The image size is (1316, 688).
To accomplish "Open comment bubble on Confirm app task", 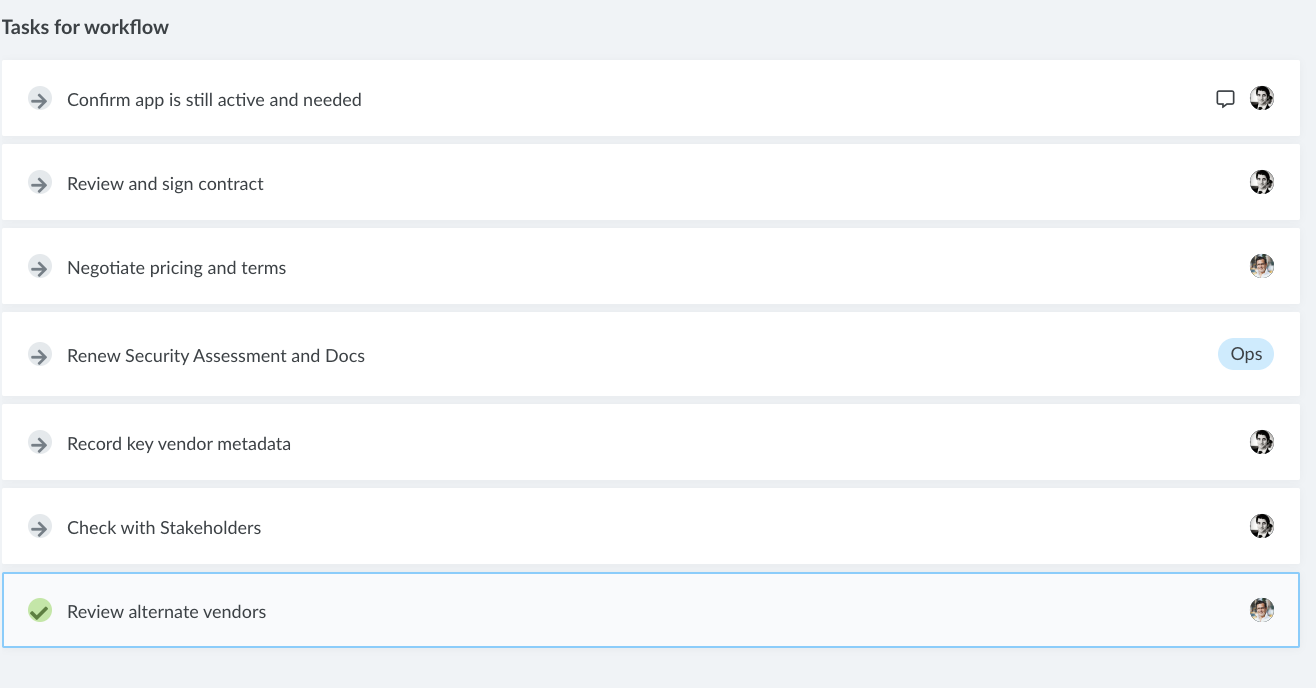I will click(1225, 99).
